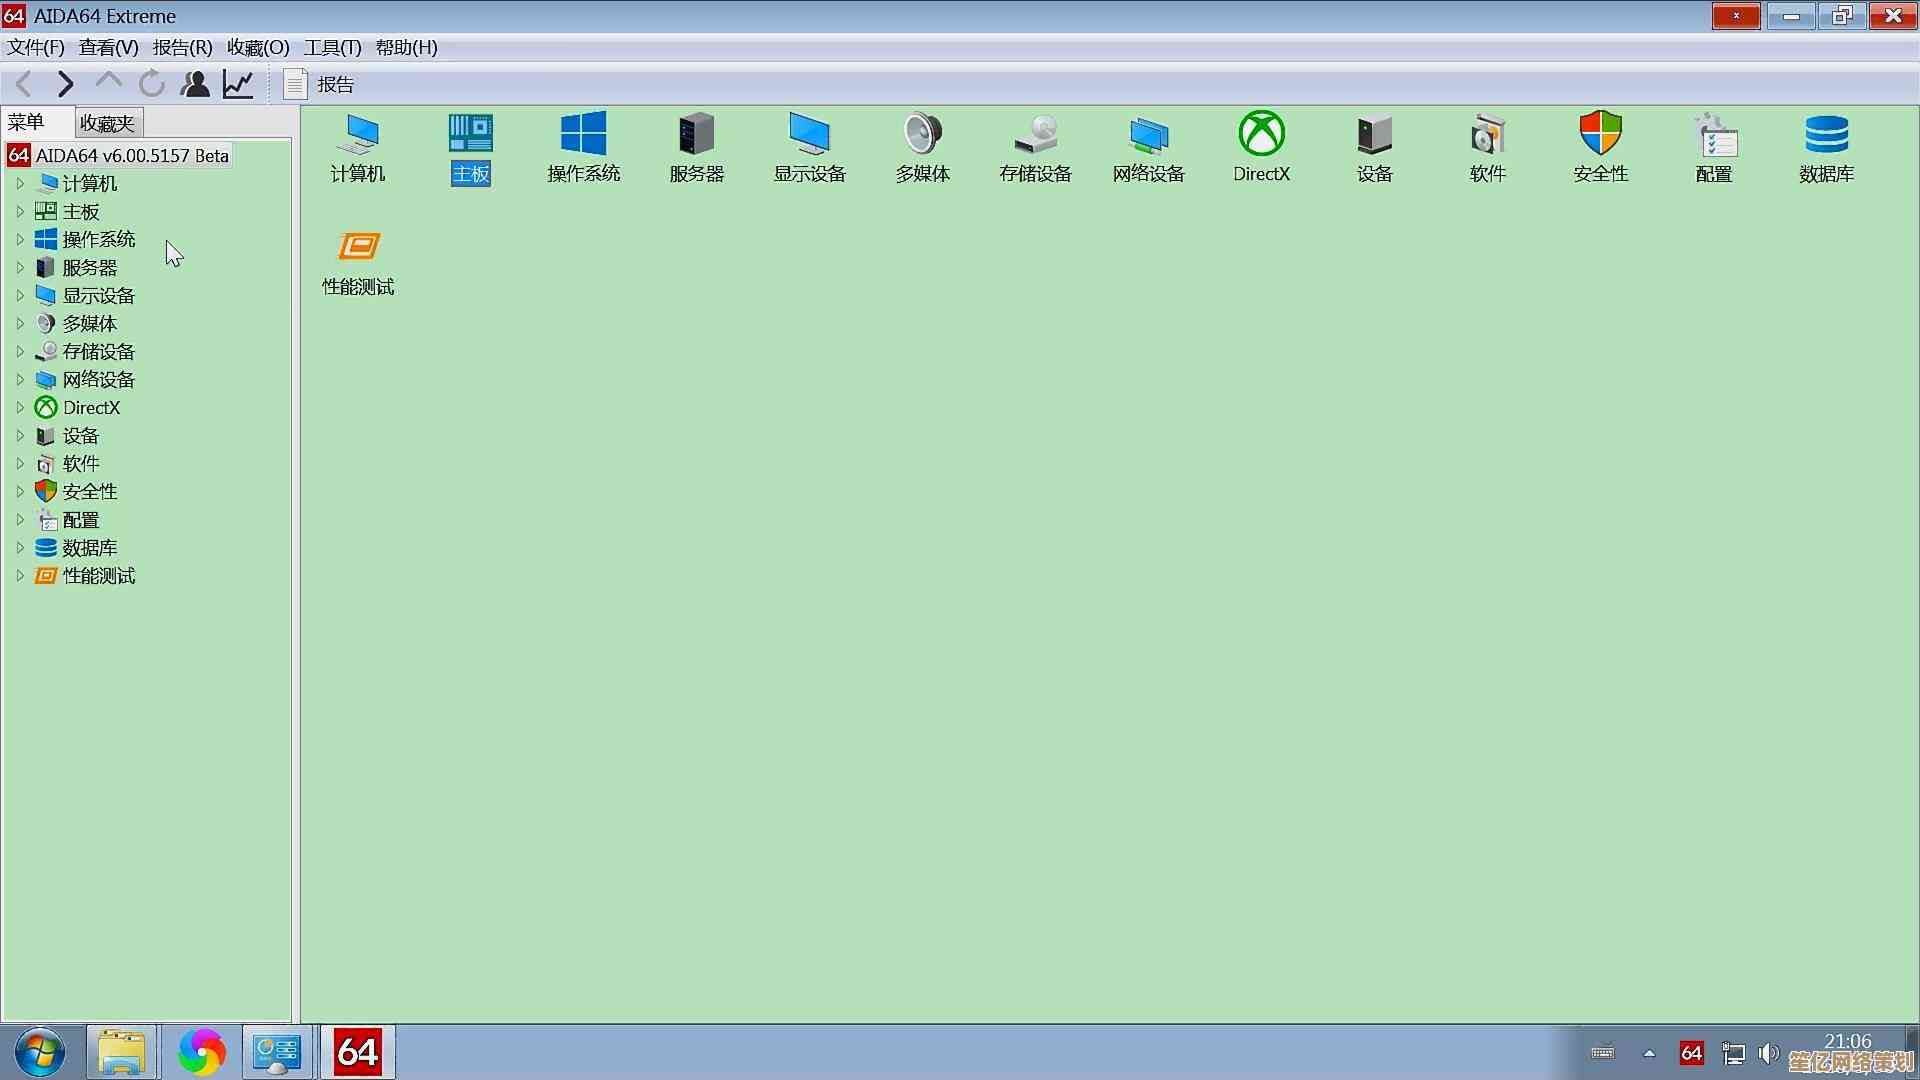Select 操作系统 in the sidebar tree
The width and height of the screenshot is (1920, 1080).
pyautogui.click(x=98, y=240)
